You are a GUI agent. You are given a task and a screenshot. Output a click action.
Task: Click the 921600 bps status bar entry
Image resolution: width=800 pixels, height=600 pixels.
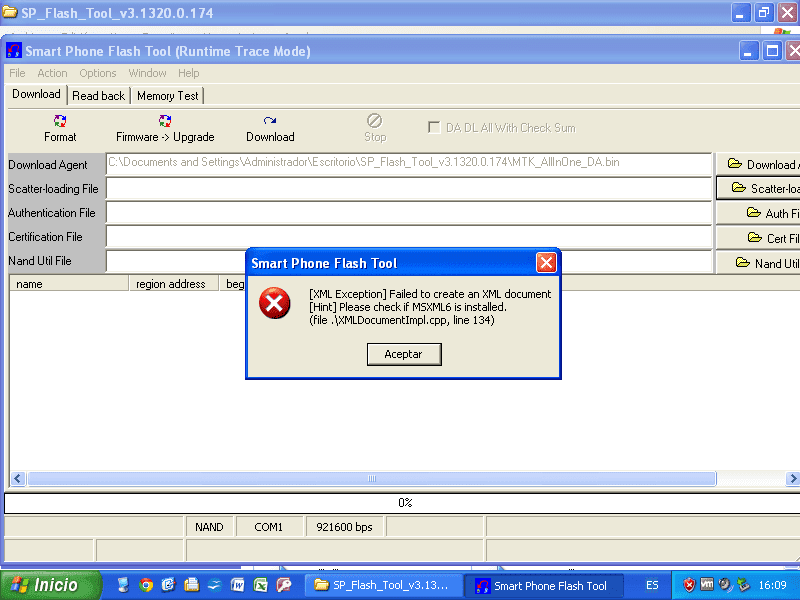point(344,527)
